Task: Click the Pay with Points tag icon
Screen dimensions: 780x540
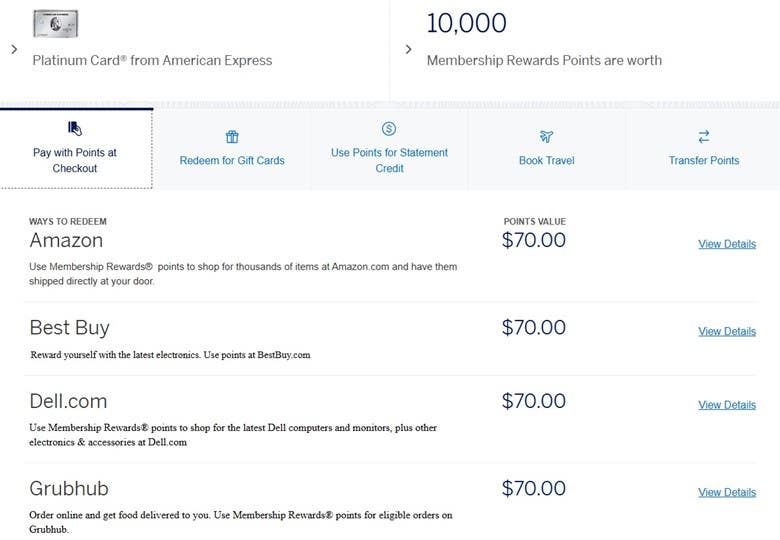Action: [x=75, y=129]
